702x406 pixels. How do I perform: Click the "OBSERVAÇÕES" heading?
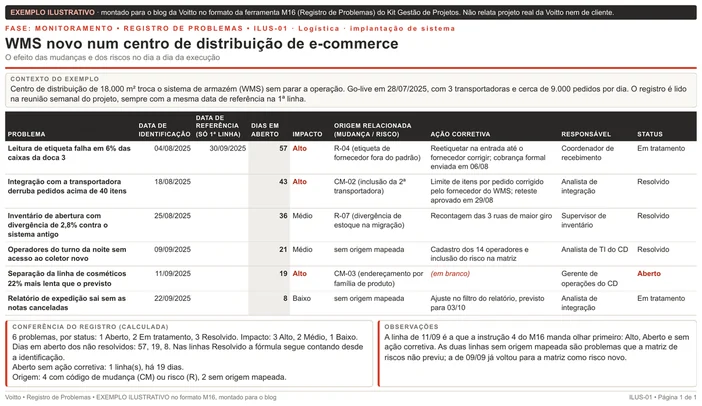click(x=411, y=327)
